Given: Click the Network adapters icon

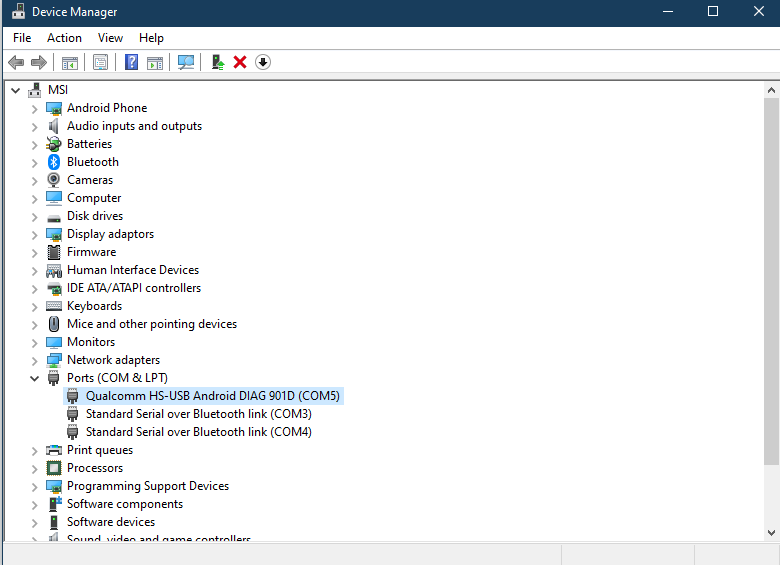Looking at the screenshot, I should (54, 360).
